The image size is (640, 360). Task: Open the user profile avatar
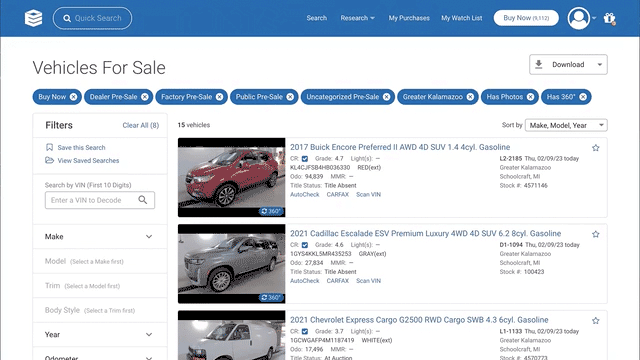[579, 18]
